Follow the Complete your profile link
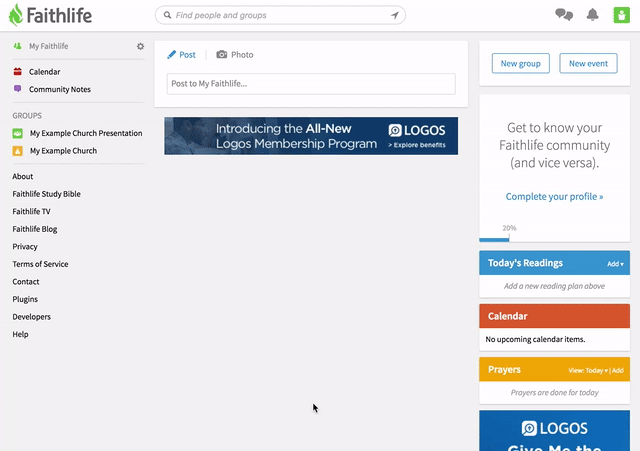Viewport: 640px width, 451px height. click(x=554, y=197)
